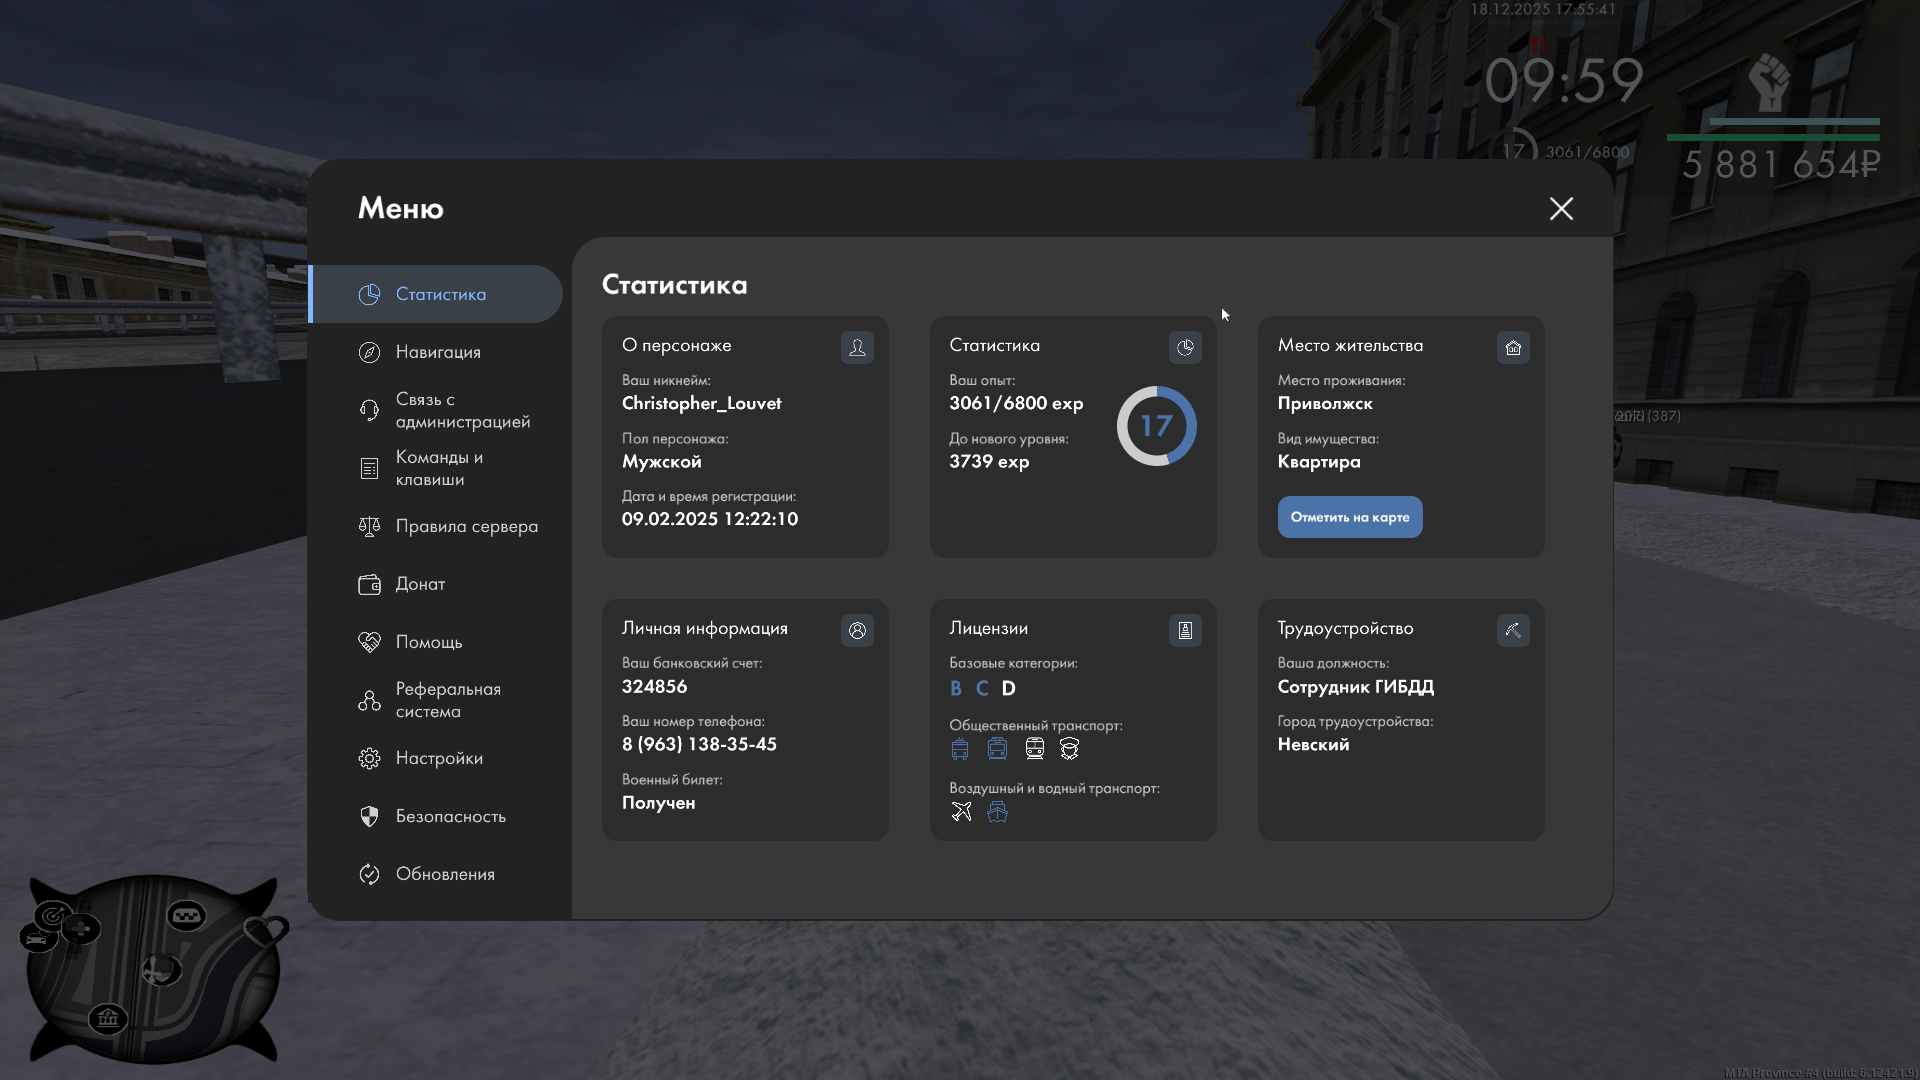Select Настройки in the sidebar

point(438,758)
